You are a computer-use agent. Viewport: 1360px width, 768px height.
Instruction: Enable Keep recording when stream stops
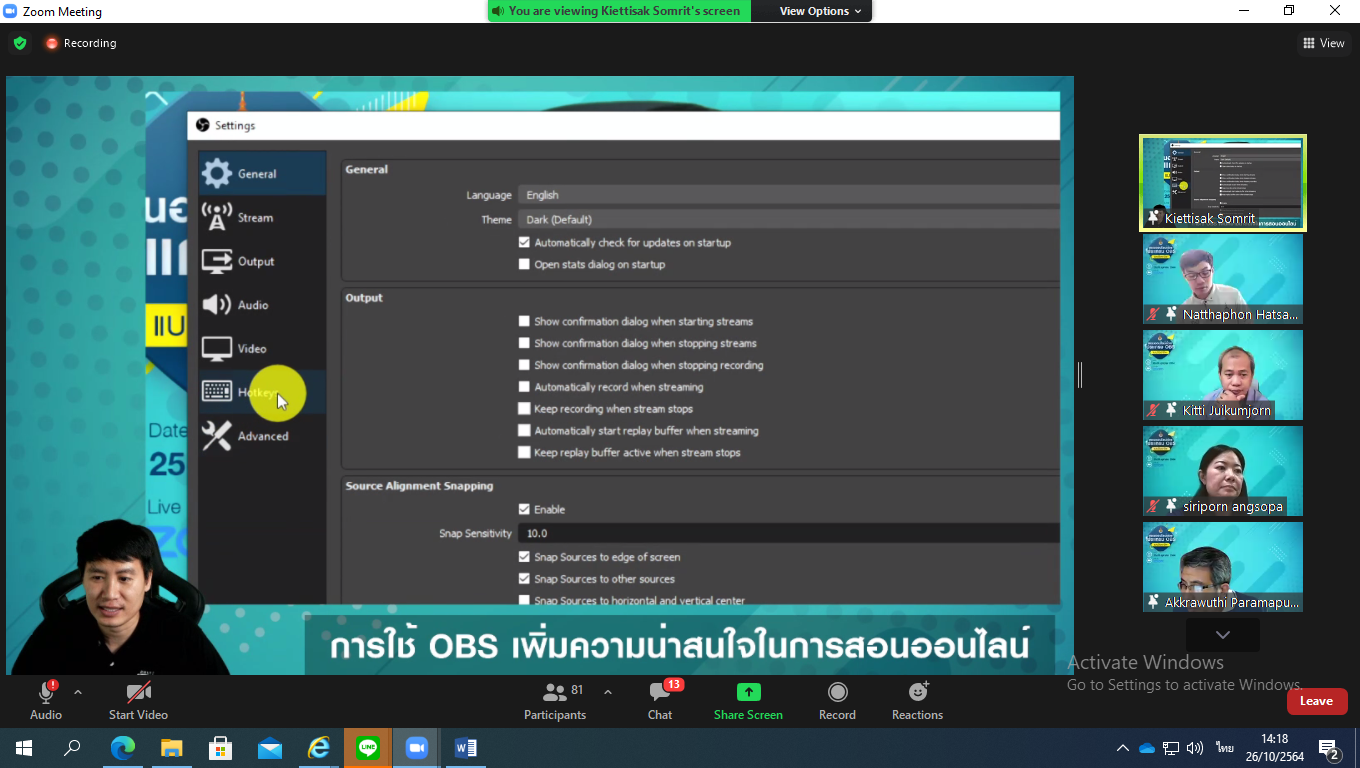(524, 409)
